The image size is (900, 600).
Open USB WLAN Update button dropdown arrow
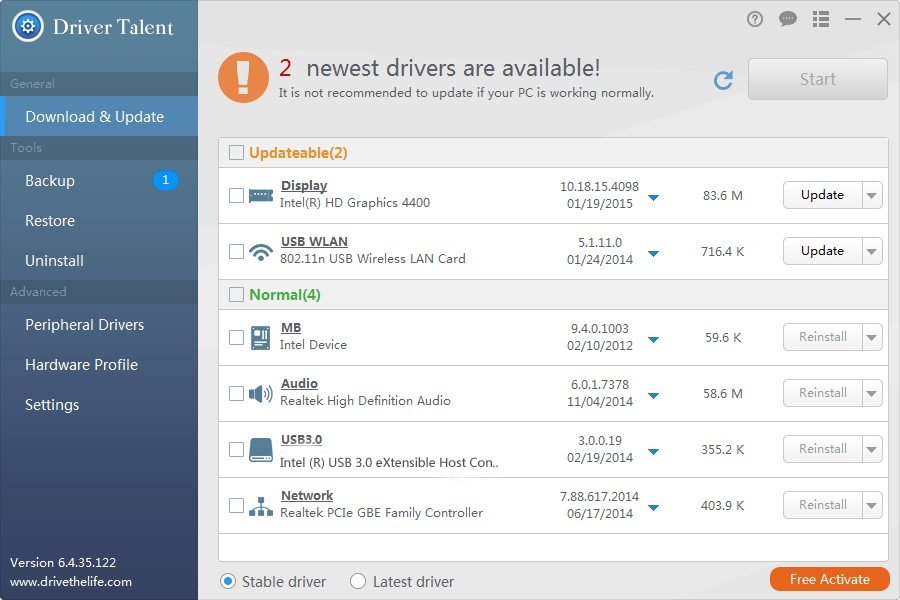872,251
